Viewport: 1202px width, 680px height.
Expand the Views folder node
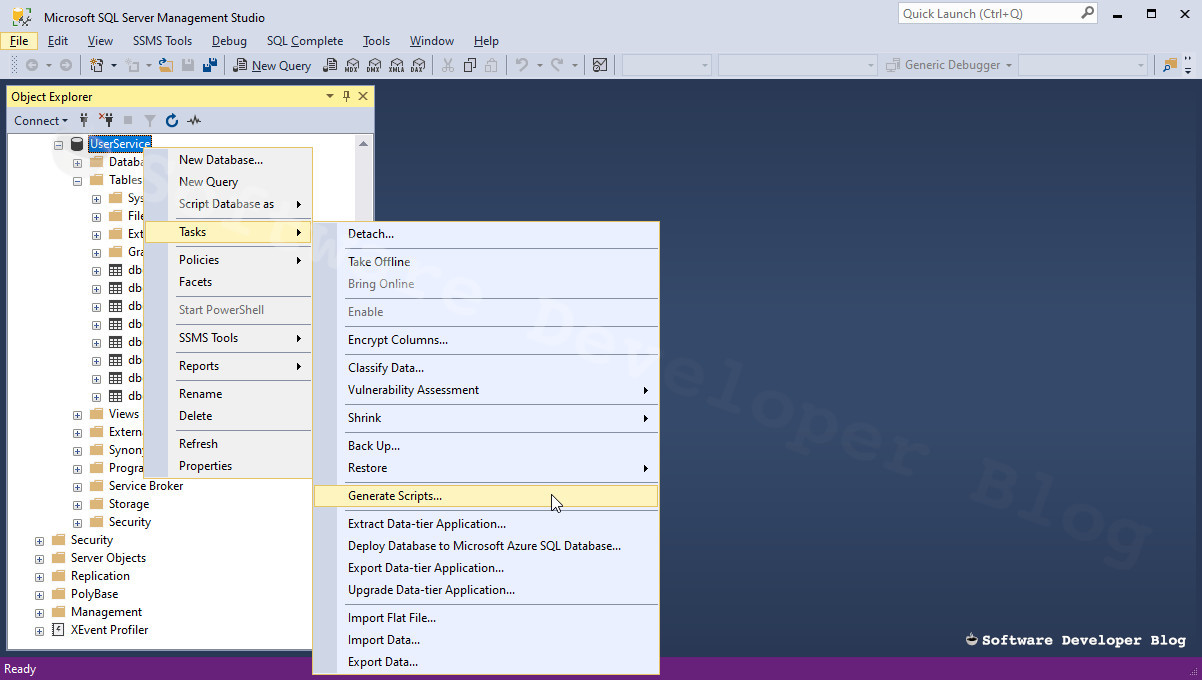(x=77, y=415)
